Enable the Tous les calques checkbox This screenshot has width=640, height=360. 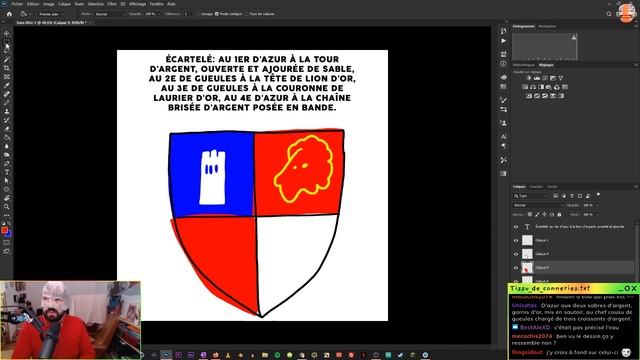(x=247, y=14)
